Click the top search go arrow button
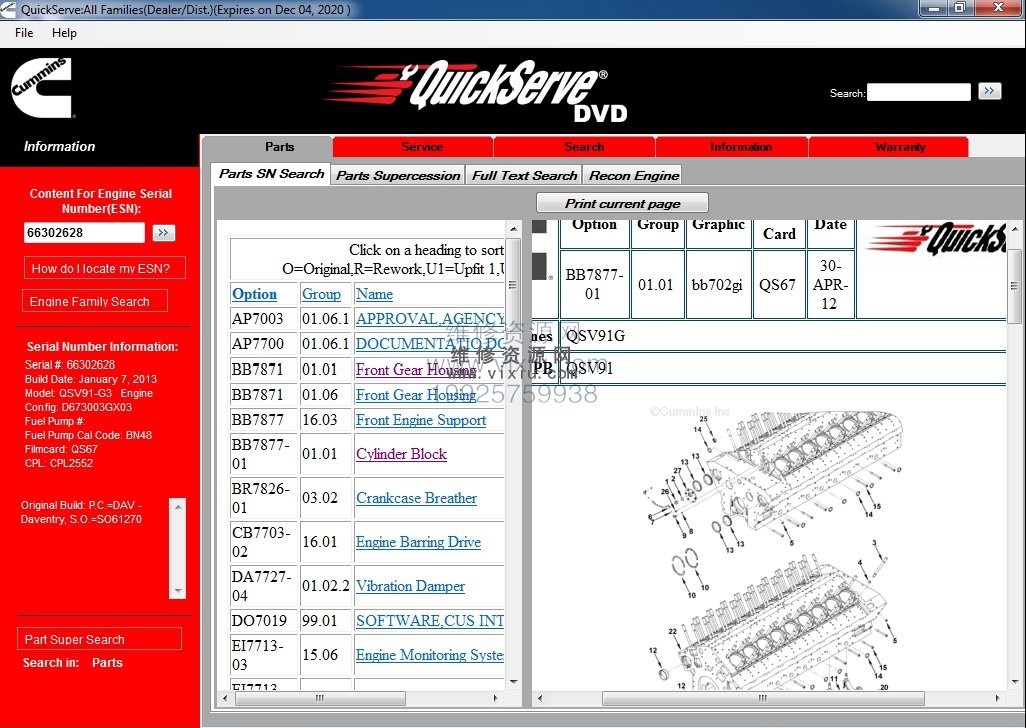The height and width of the screenshot is (728, 1026). [989, 91]
